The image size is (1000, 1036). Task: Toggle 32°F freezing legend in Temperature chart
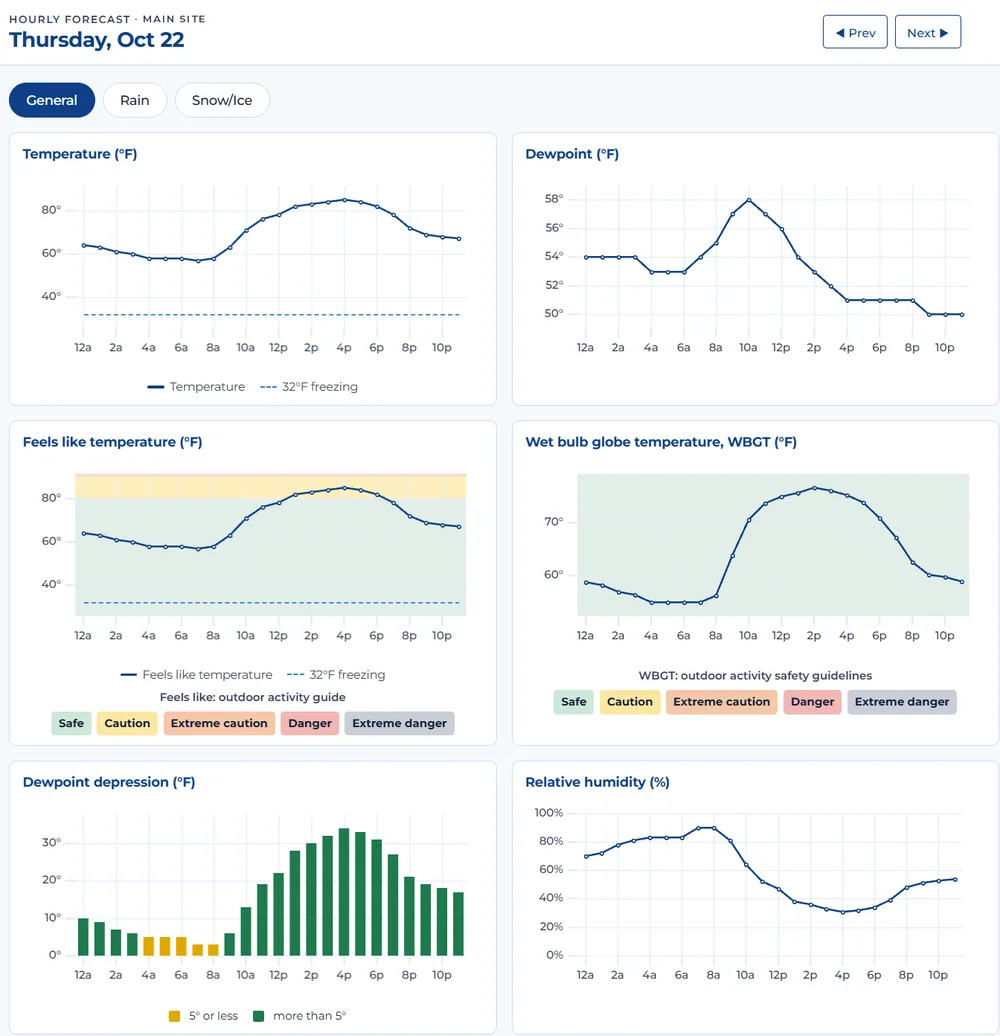(x=309, y=387)
